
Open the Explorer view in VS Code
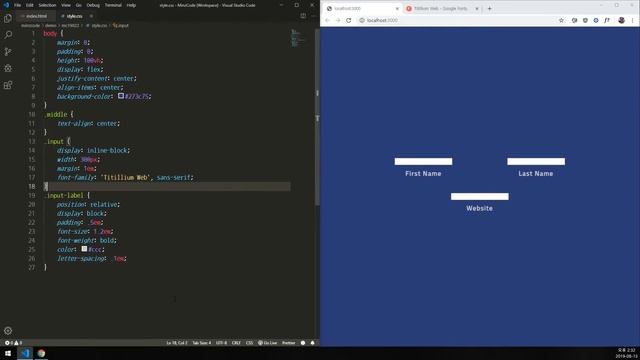[x=8, y=18]
